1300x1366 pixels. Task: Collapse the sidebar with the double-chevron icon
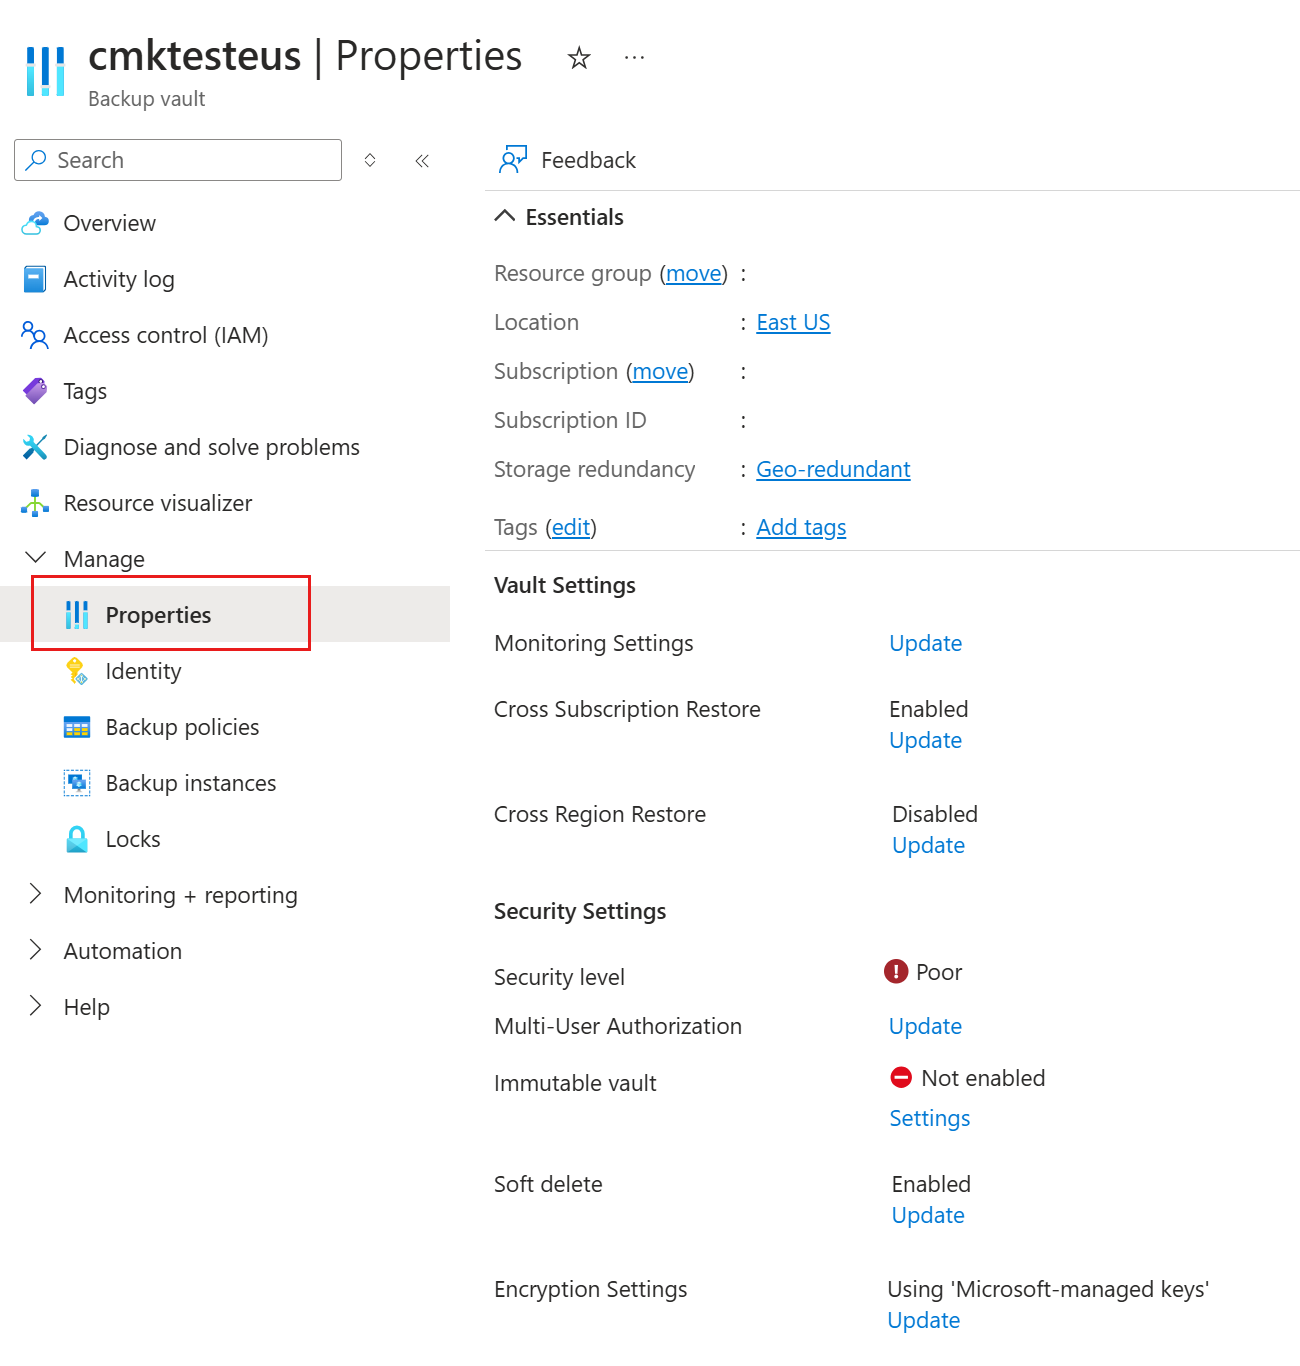click(422, 161)
